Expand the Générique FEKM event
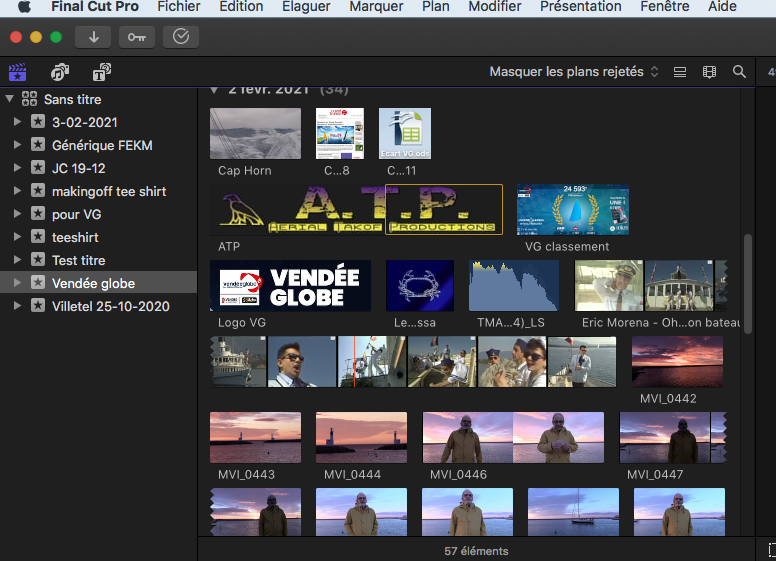Screen dimensions: 776x561 point(17,144)
